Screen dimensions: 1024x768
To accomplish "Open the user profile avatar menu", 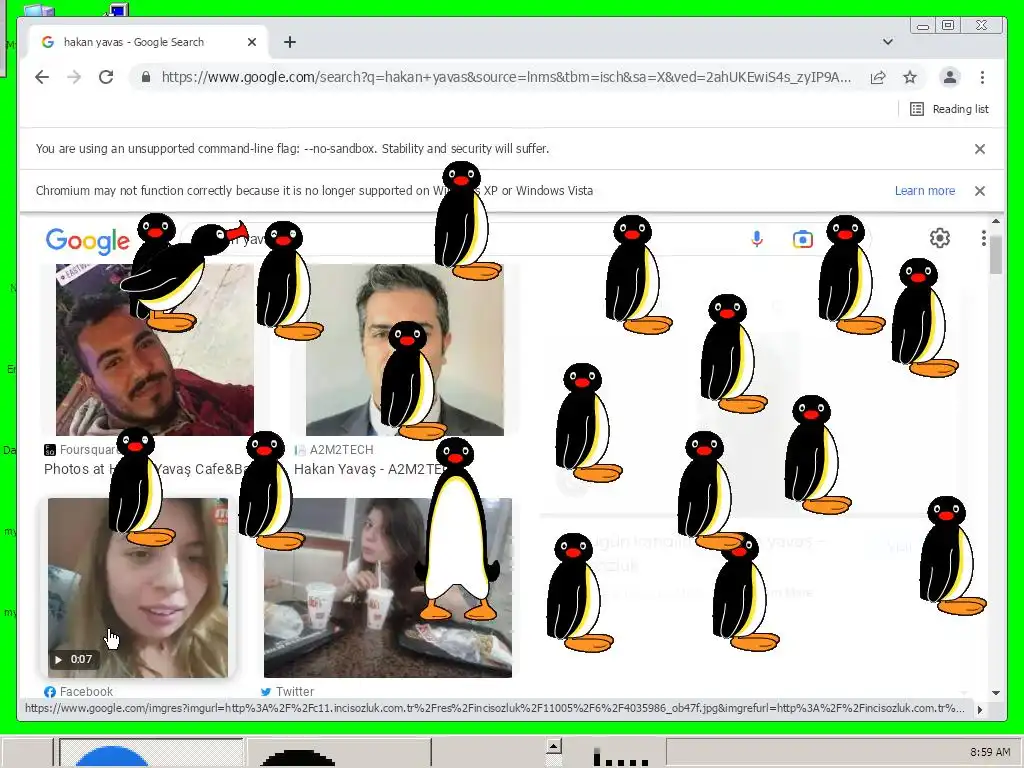I will pos(950,77).
